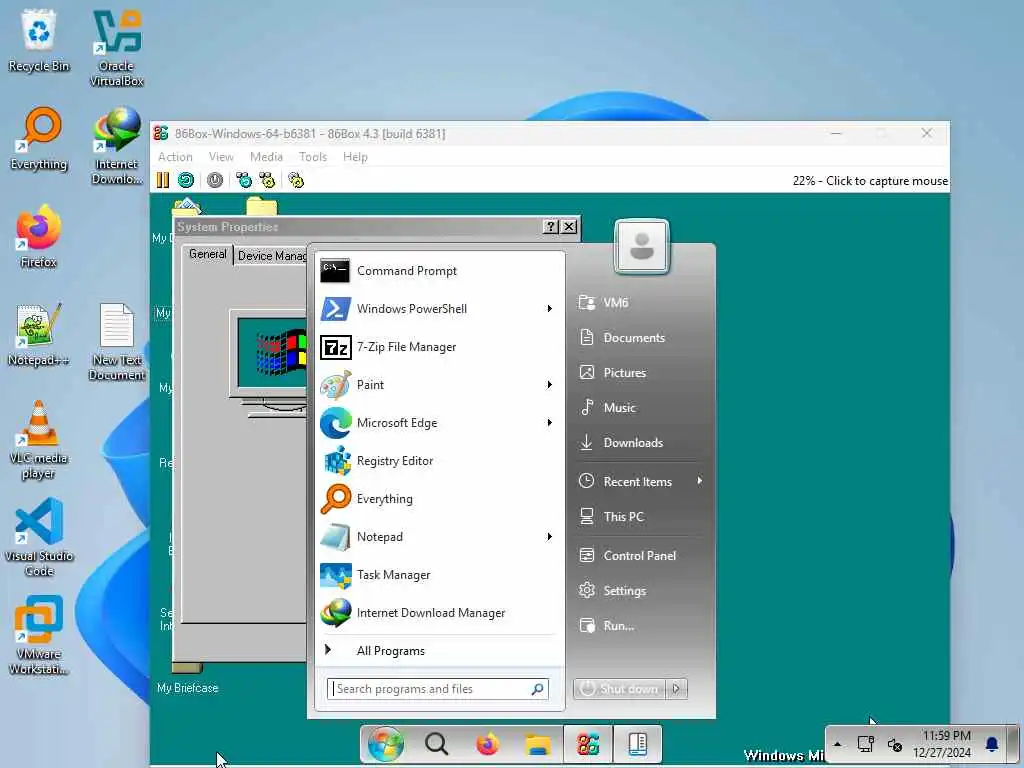Open Registry Editor
This screenshot has width=1024, height=768.
tap(440, 461)
